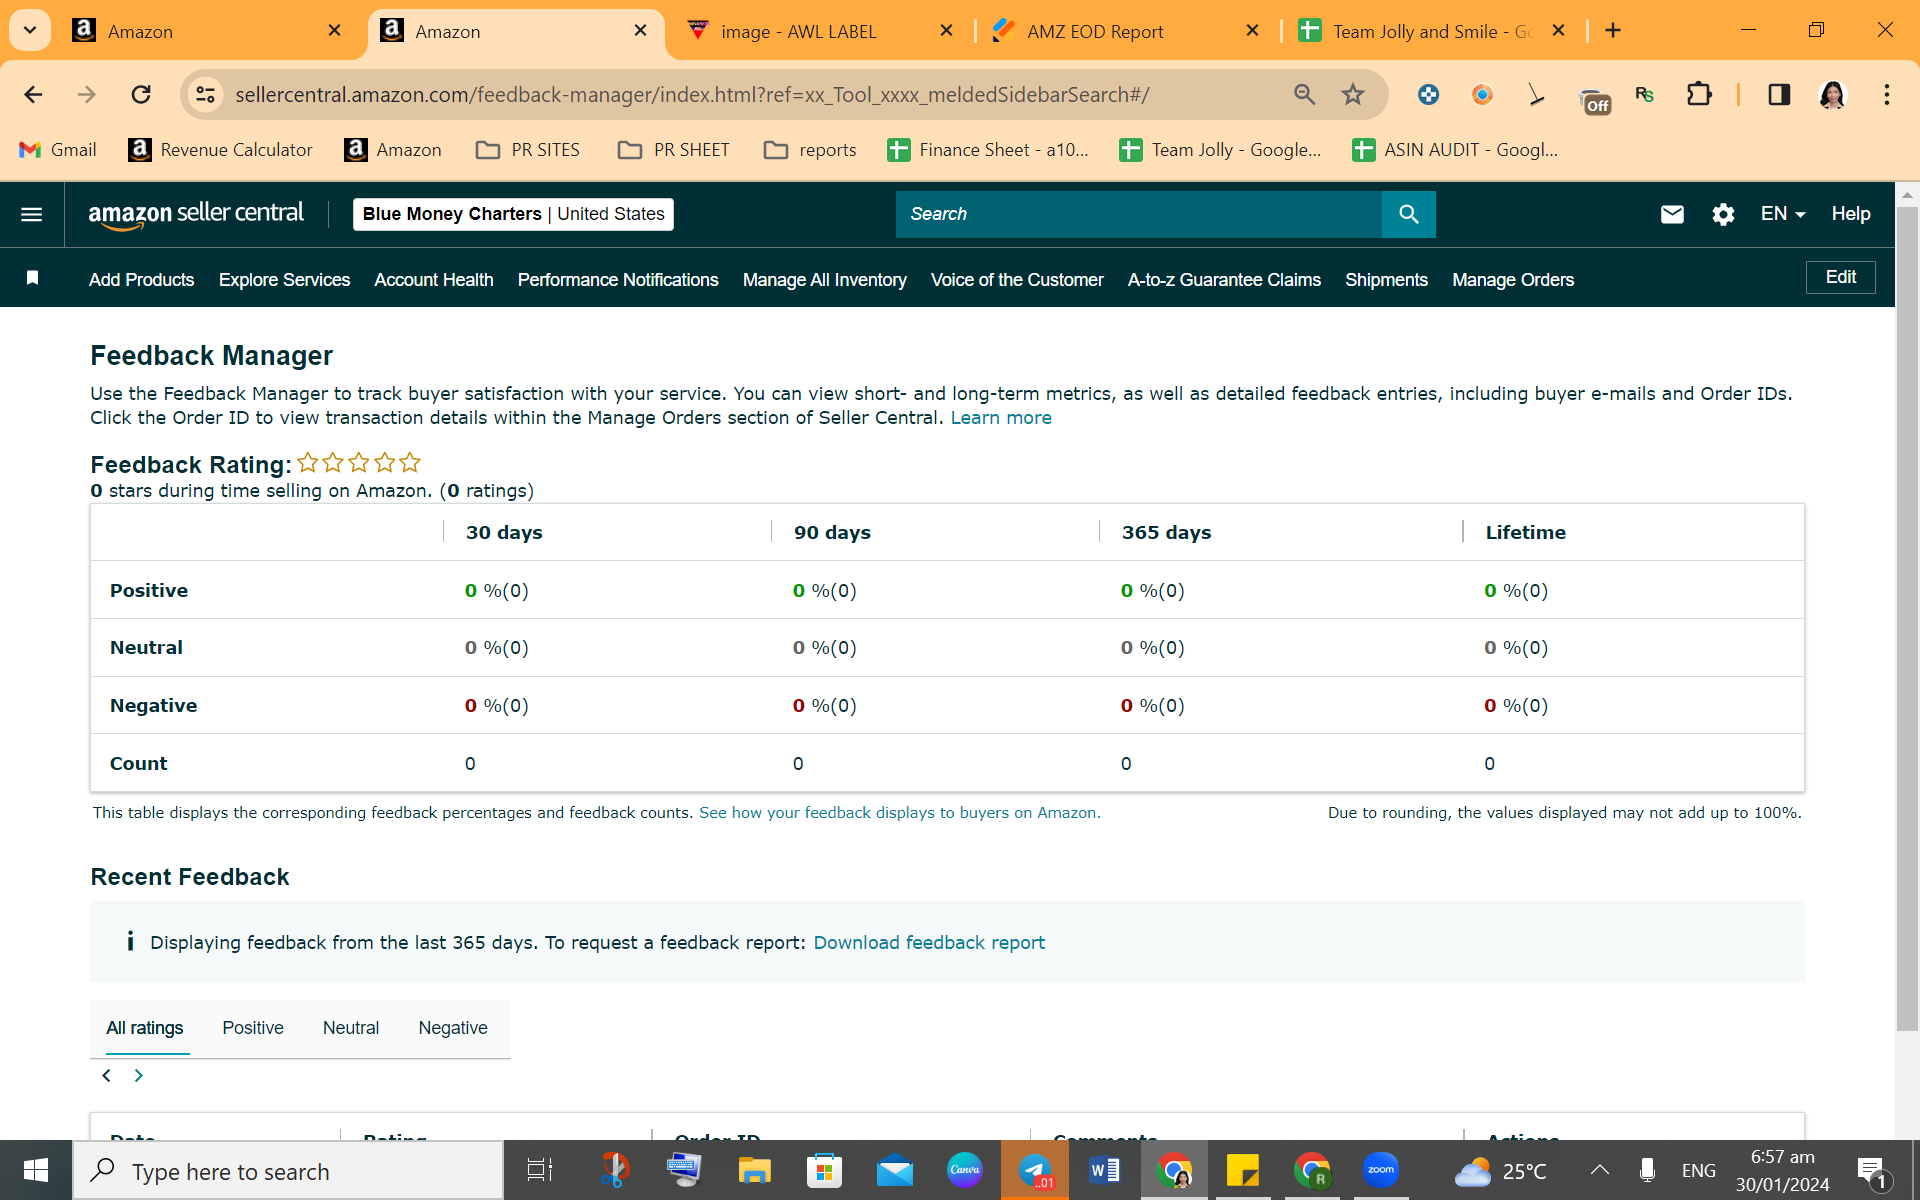Open the Chrome extensions puzzle icon
1920x1200 pixels.
[1698, 95]
